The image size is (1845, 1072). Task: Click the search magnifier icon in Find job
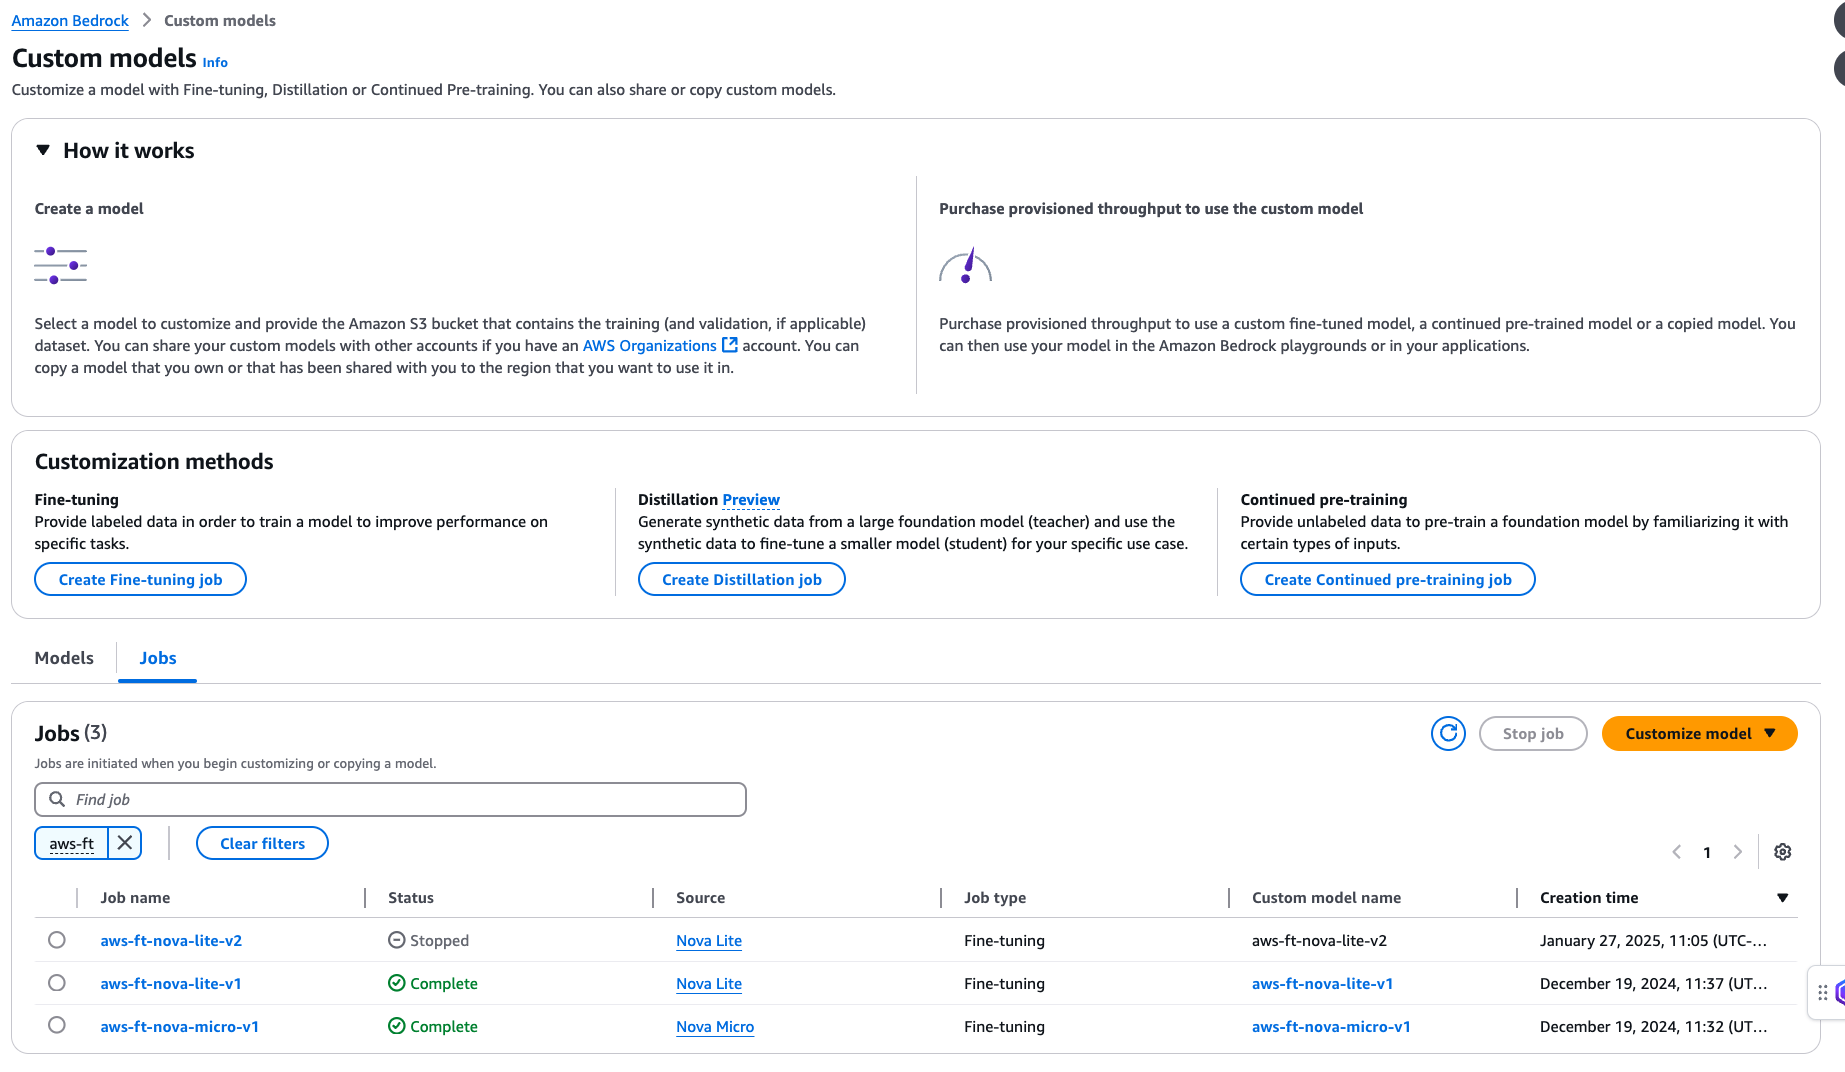57,799
